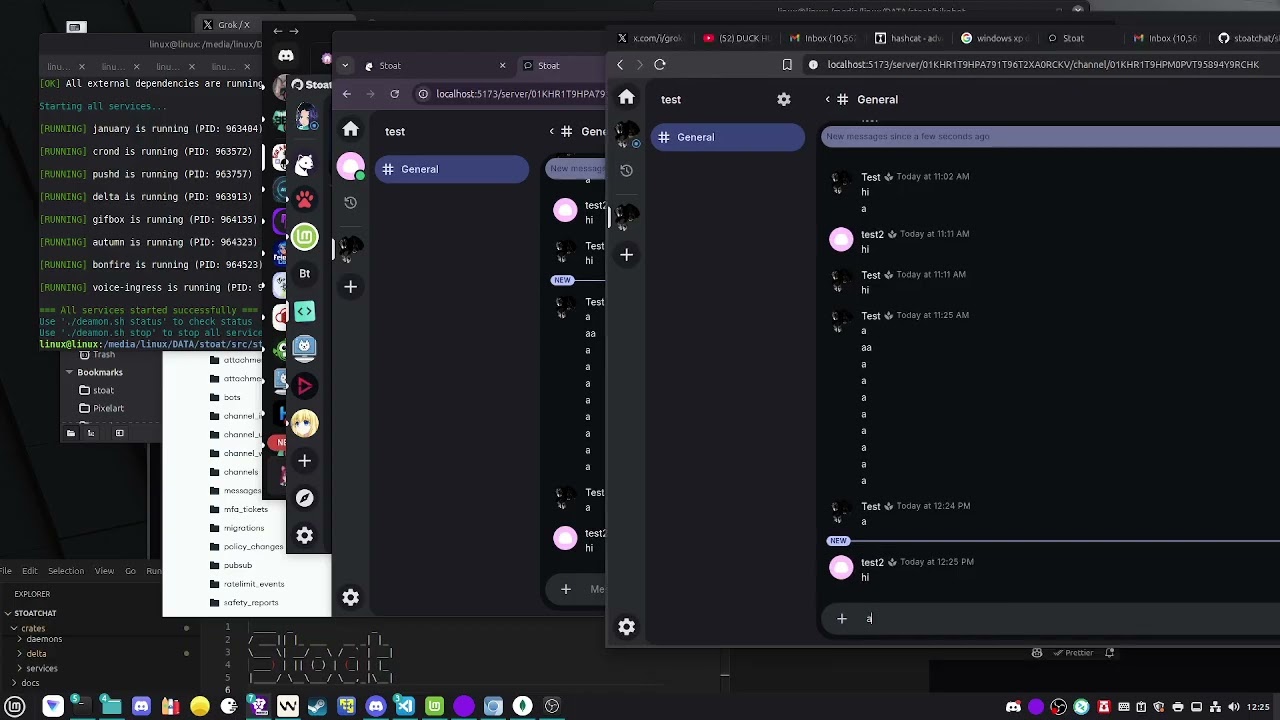Switch to DUCK HUNT YouTube tab
The image size is (1280, 720).
coord(737,38)
